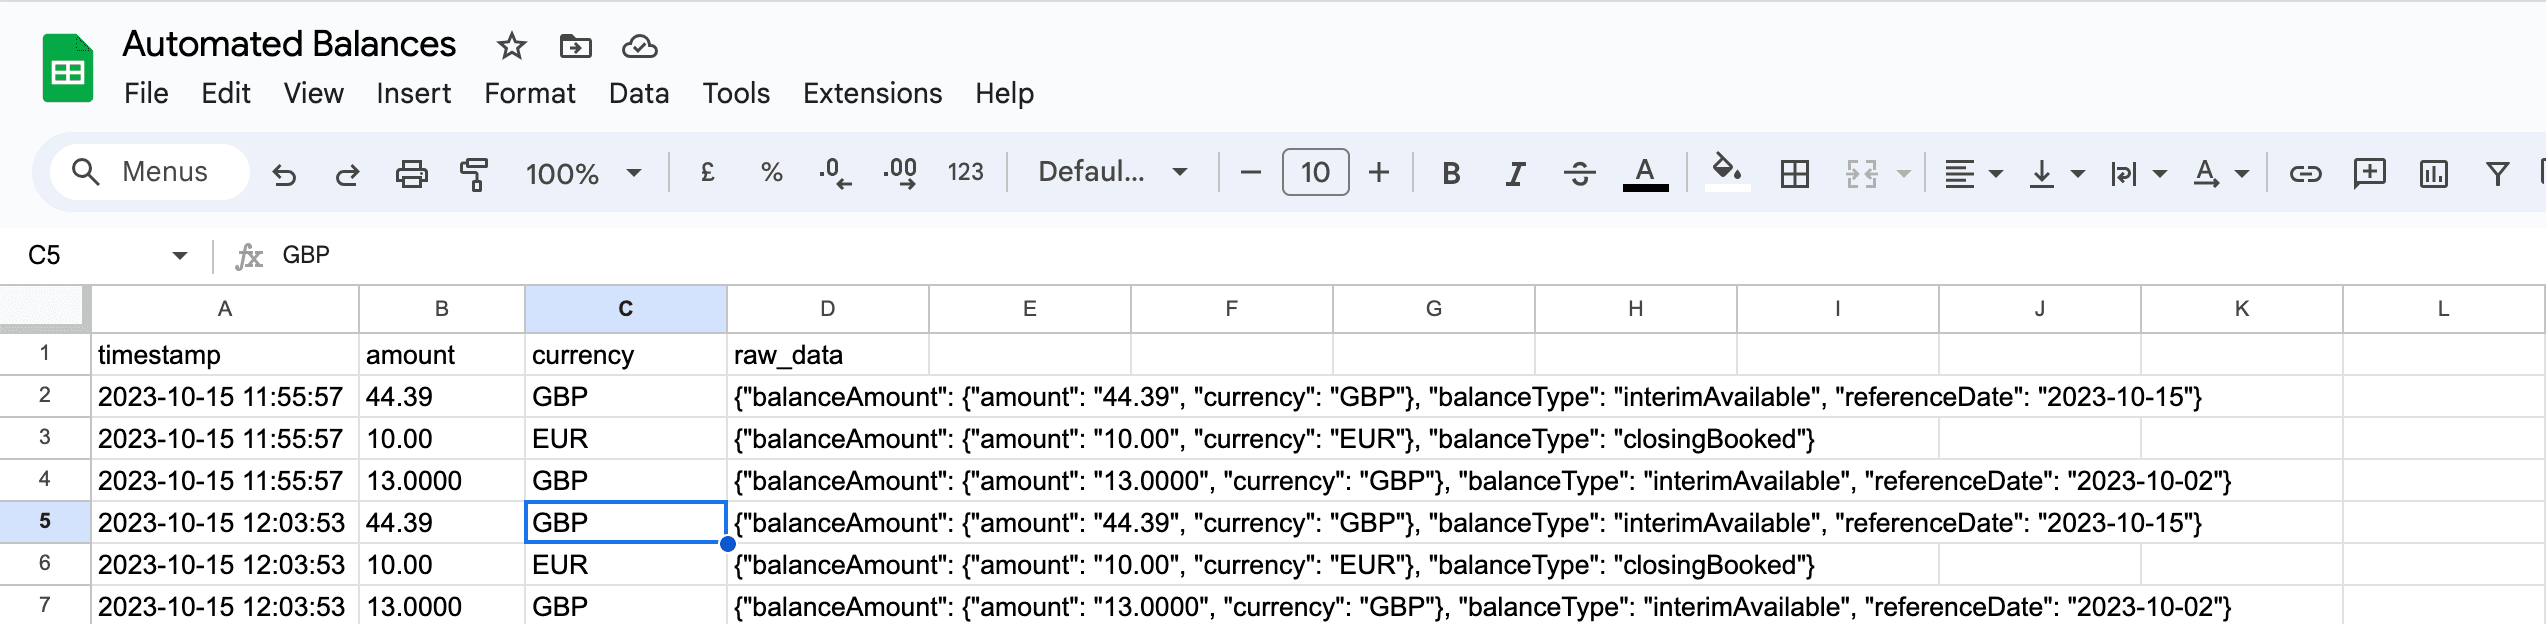Check the cloud document status icon
Viewport: 2546px width, 624px height.
point(639,46)
